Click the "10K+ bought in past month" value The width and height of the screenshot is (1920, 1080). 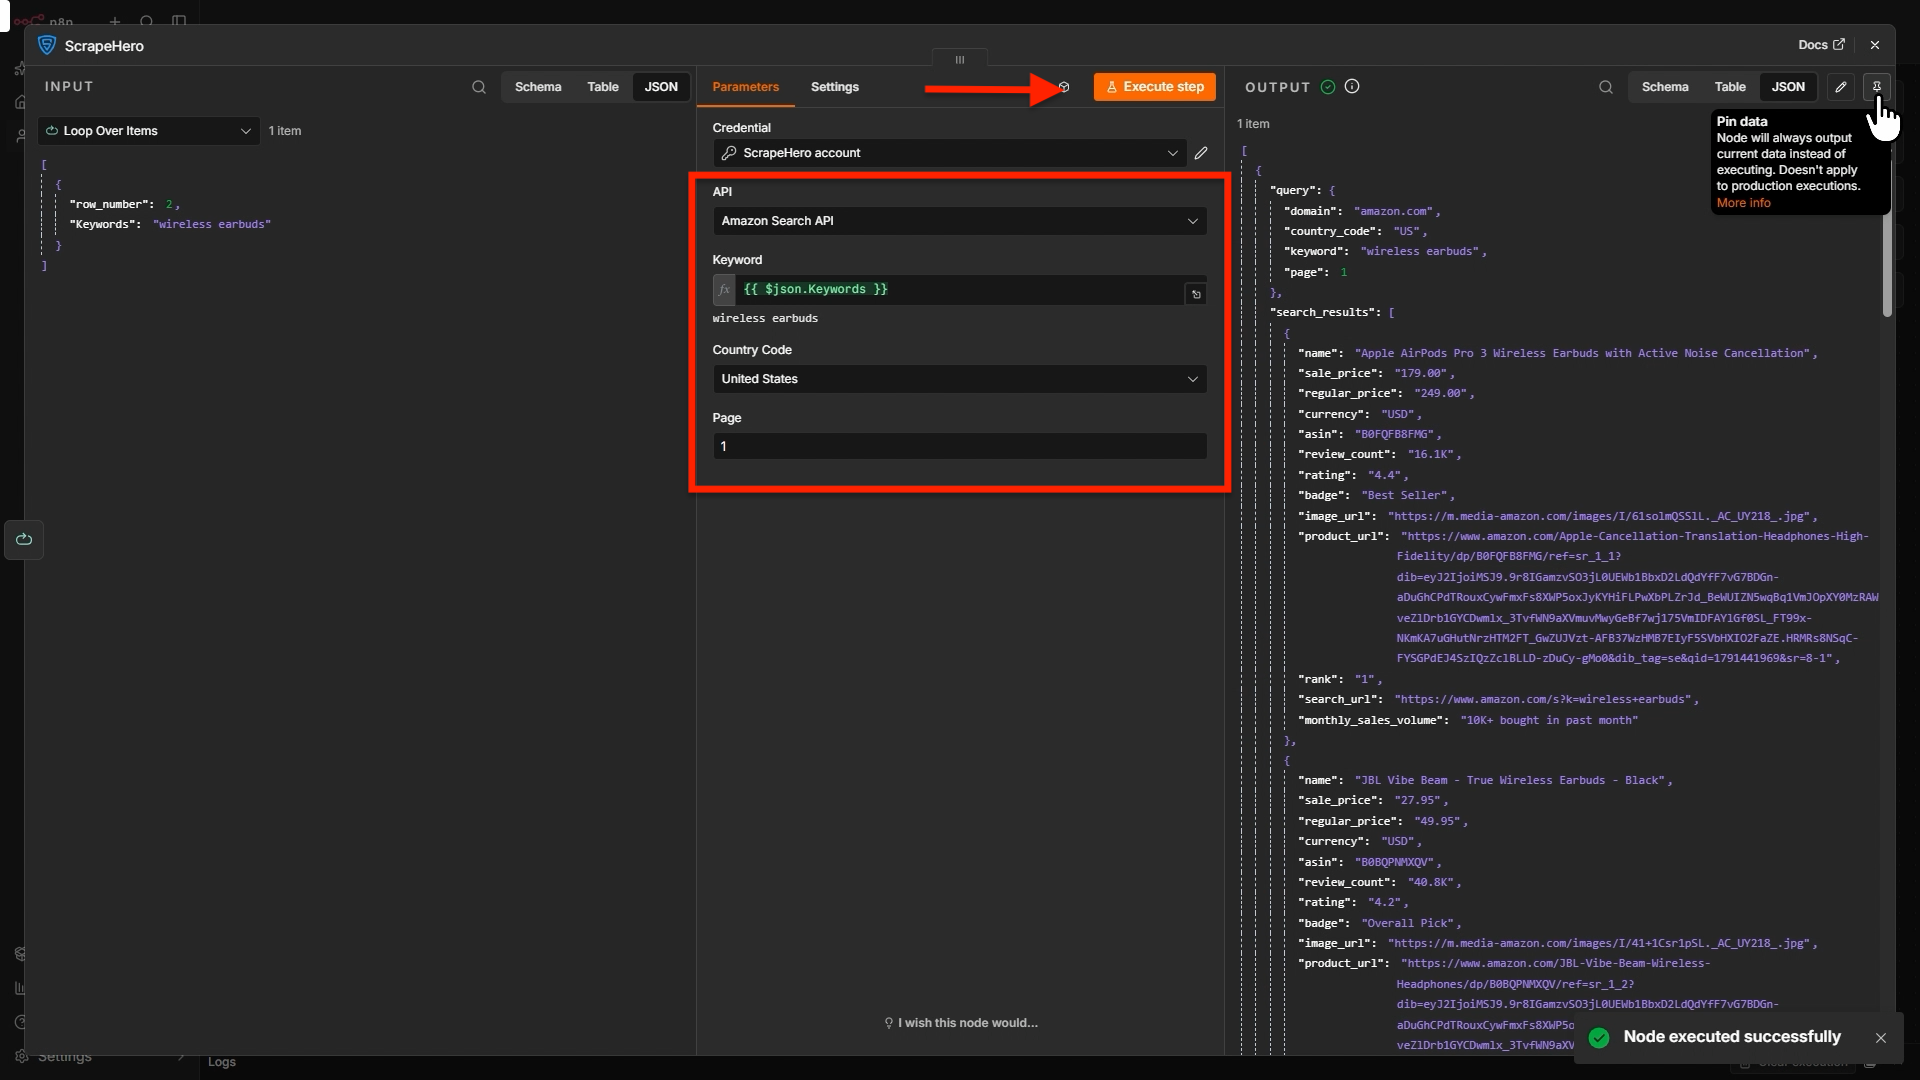coord(1549,720)
